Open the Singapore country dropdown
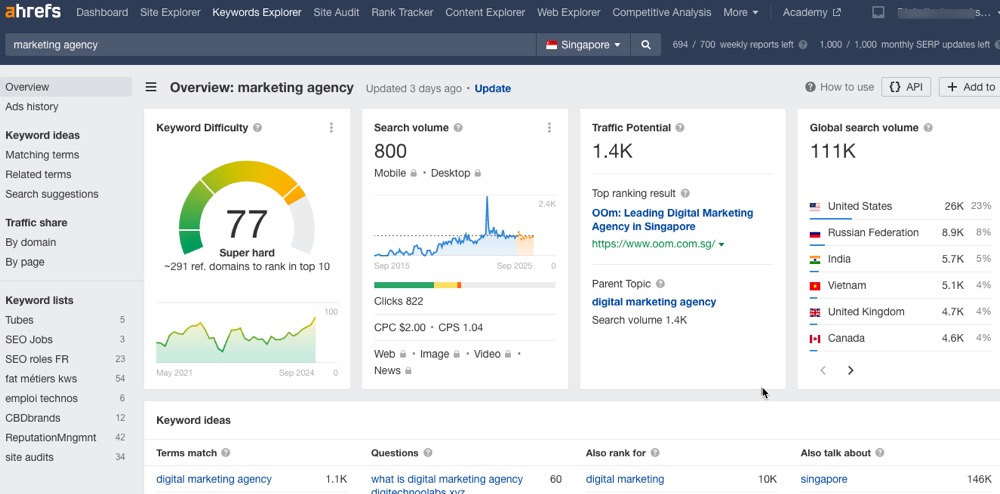This screenshot has height=494, width=1000. tap(584, 45)
